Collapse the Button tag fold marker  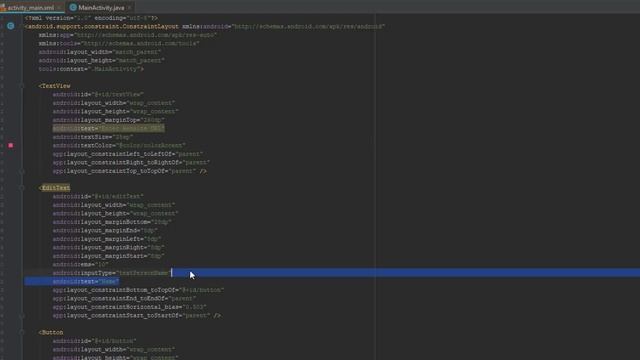tap(22, 332)
